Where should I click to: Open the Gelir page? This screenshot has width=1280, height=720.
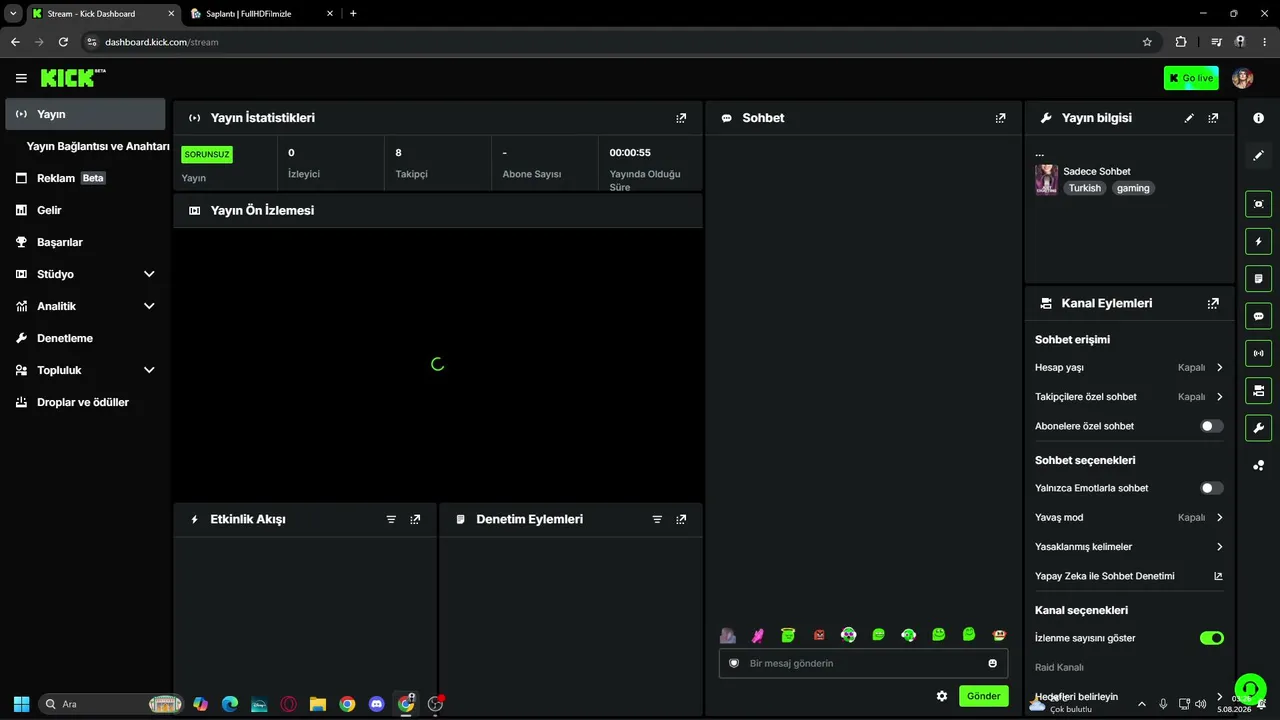pyautogui.click(x=85, y=210)
